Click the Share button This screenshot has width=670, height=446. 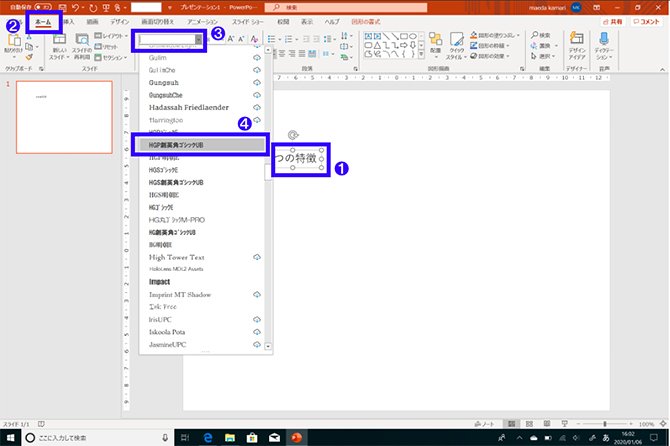pyautogui.click(x=613, y=22)
